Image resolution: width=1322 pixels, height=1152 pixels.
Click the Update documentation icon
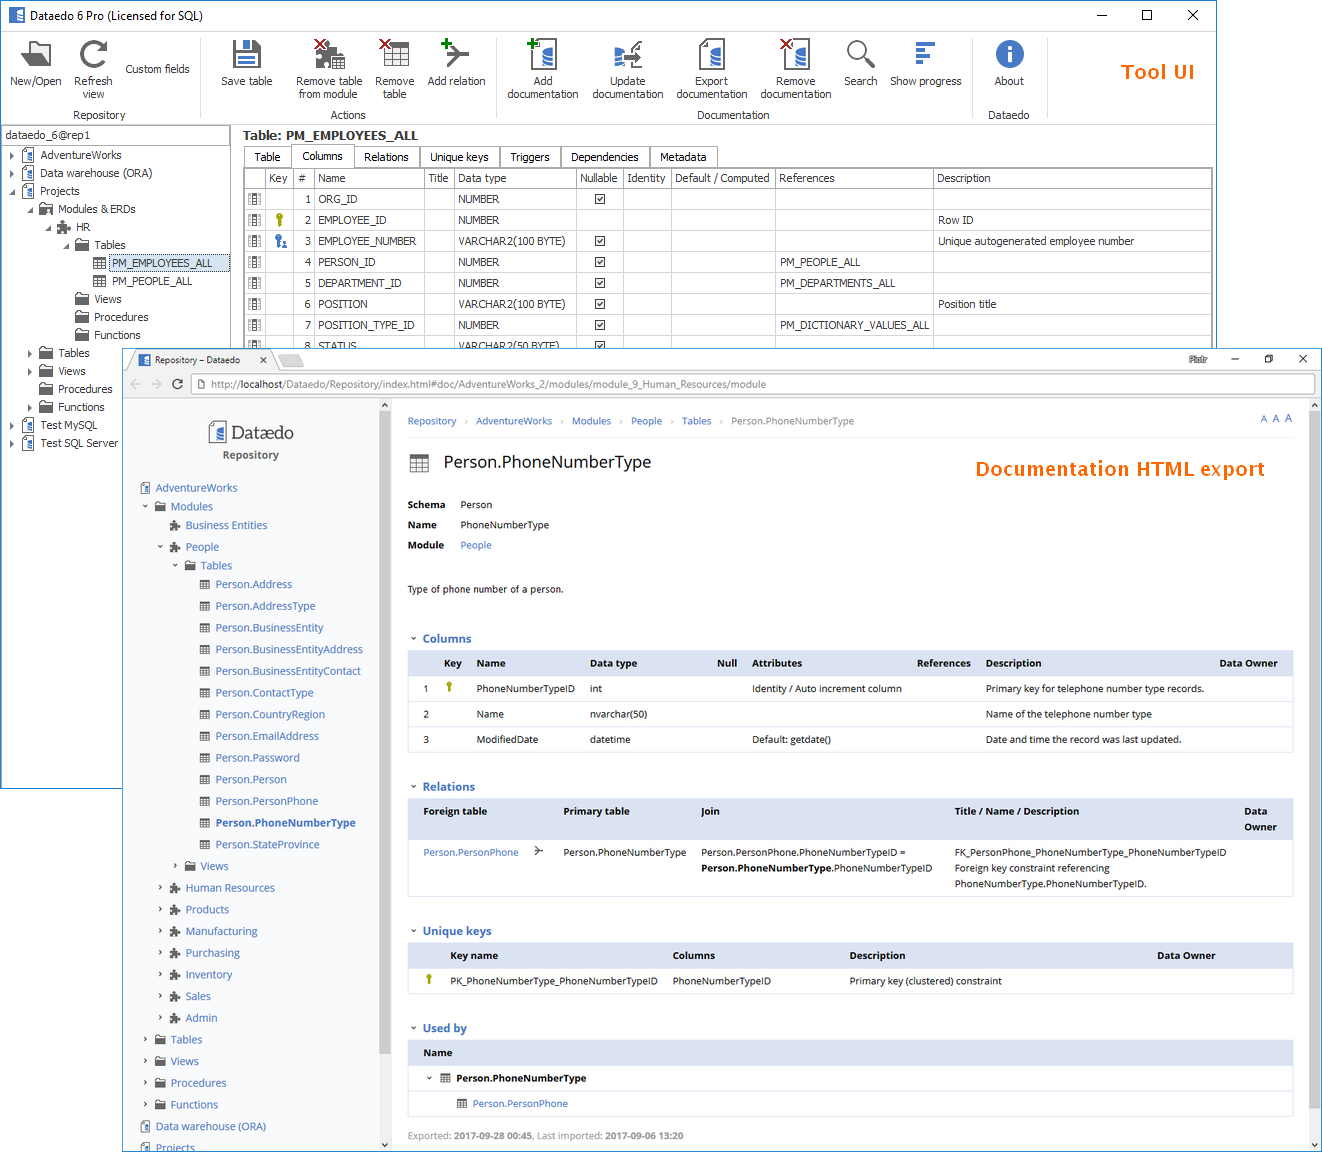(x=627, y=54)
